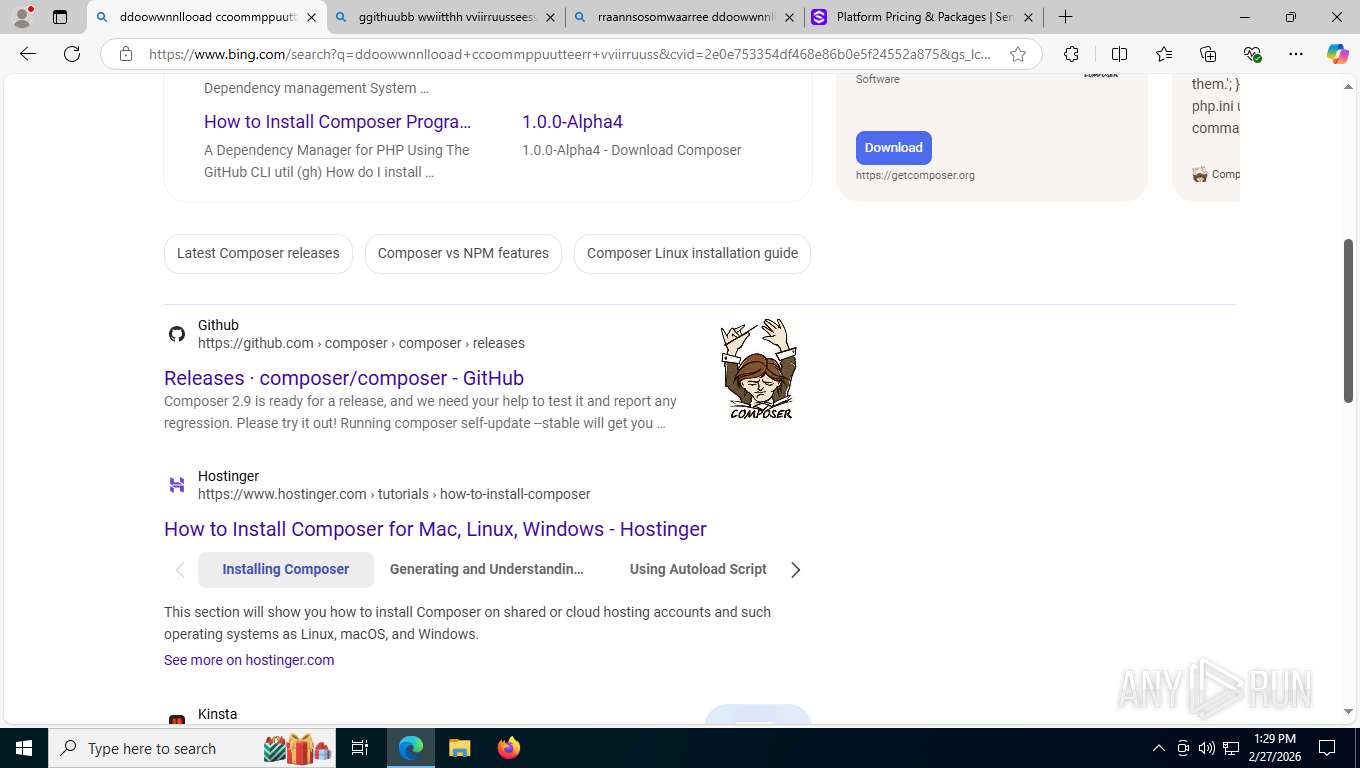Screen dimensions: 1360x768
Task: Show hidden system tray icons
Action: coord(1159,748)
